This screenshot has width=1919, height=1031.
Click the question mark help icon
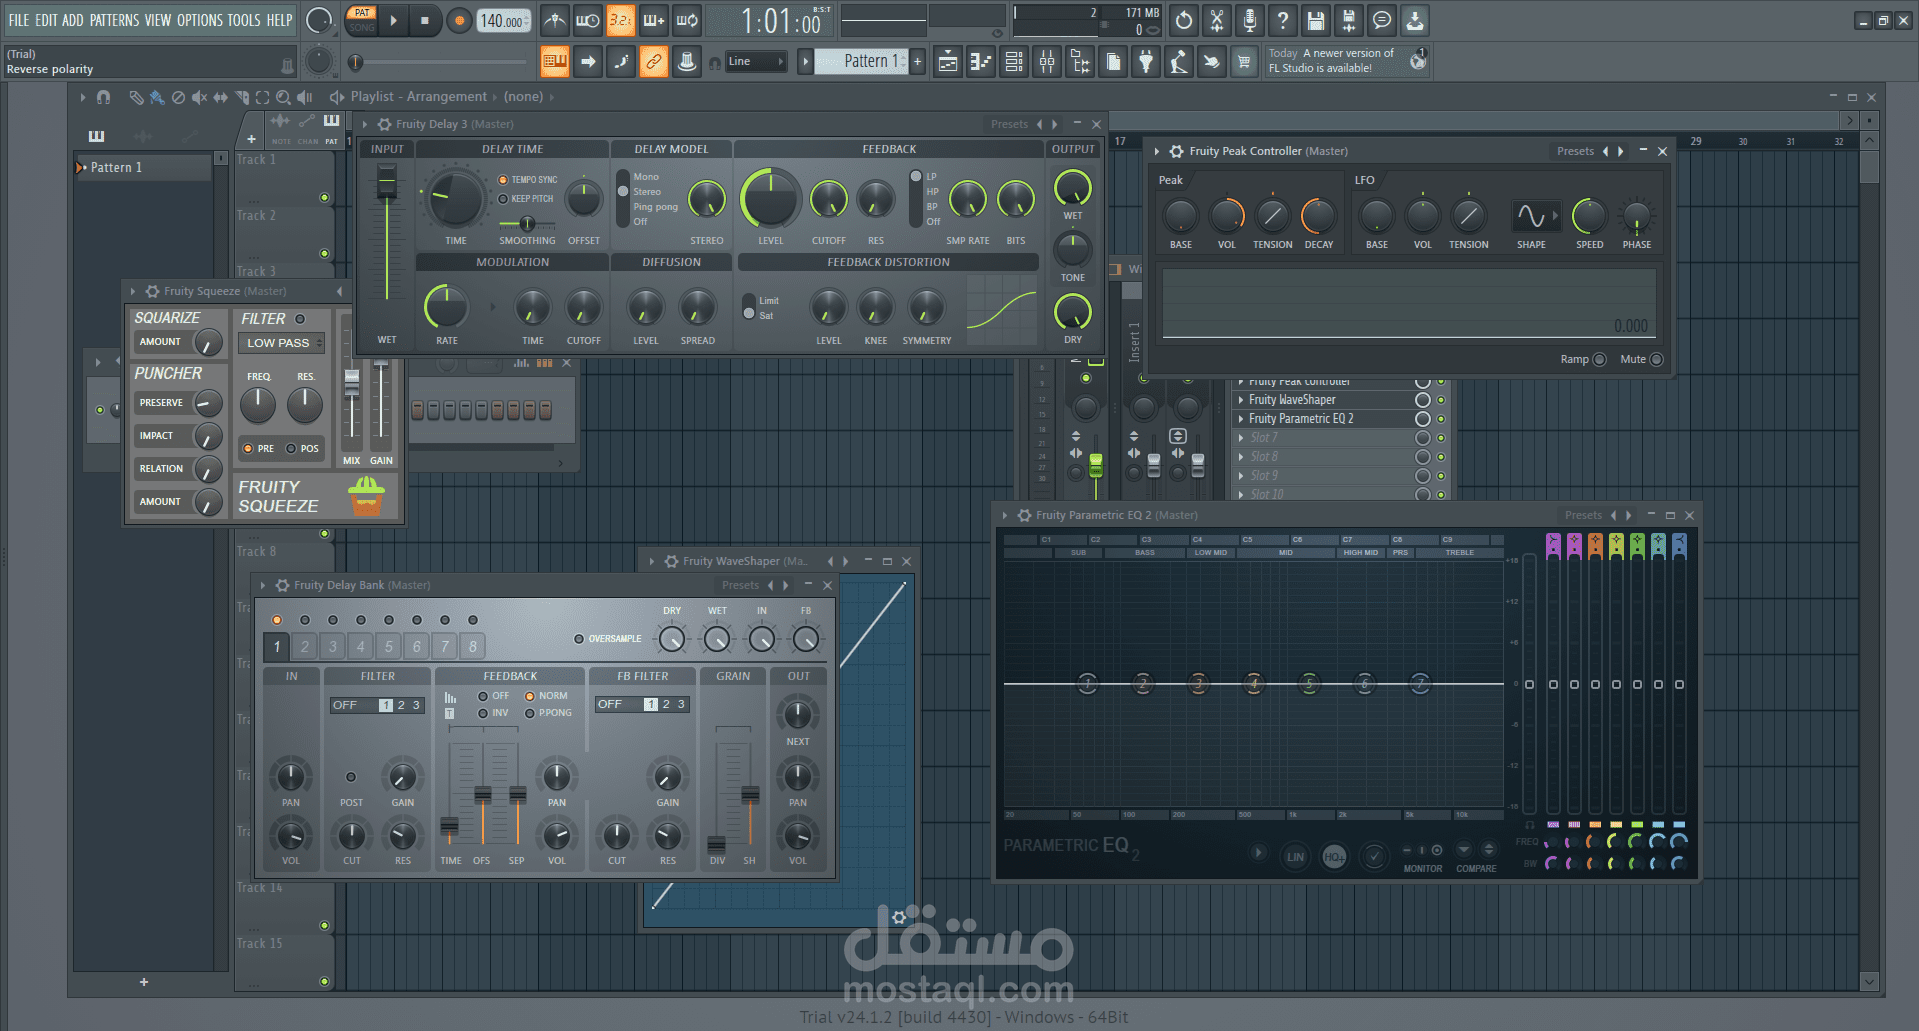pyautogui.click(x=1283, y=20)
